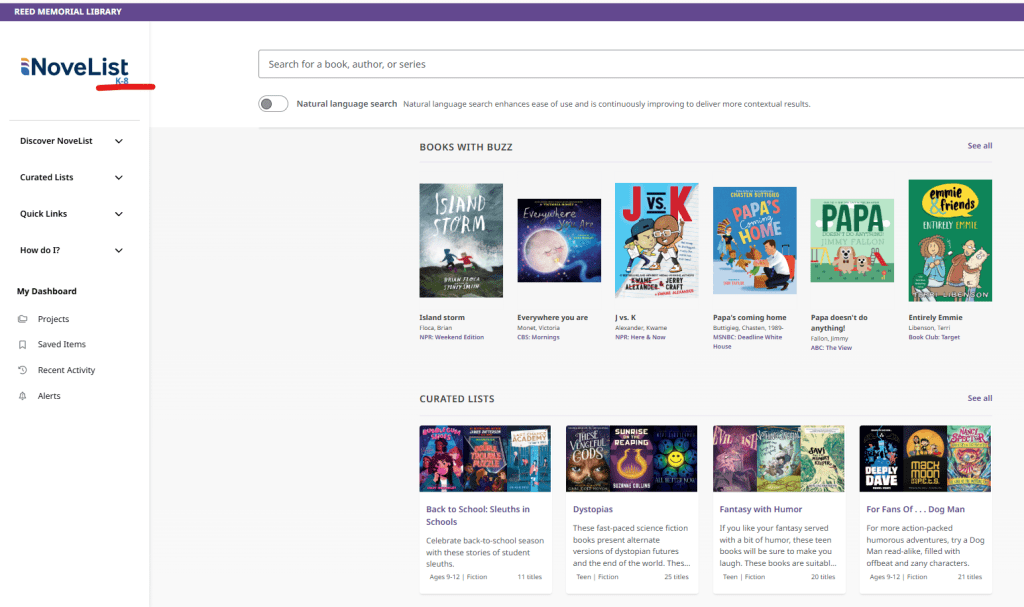Click the Alerts bell icon

tap(23, 396)
